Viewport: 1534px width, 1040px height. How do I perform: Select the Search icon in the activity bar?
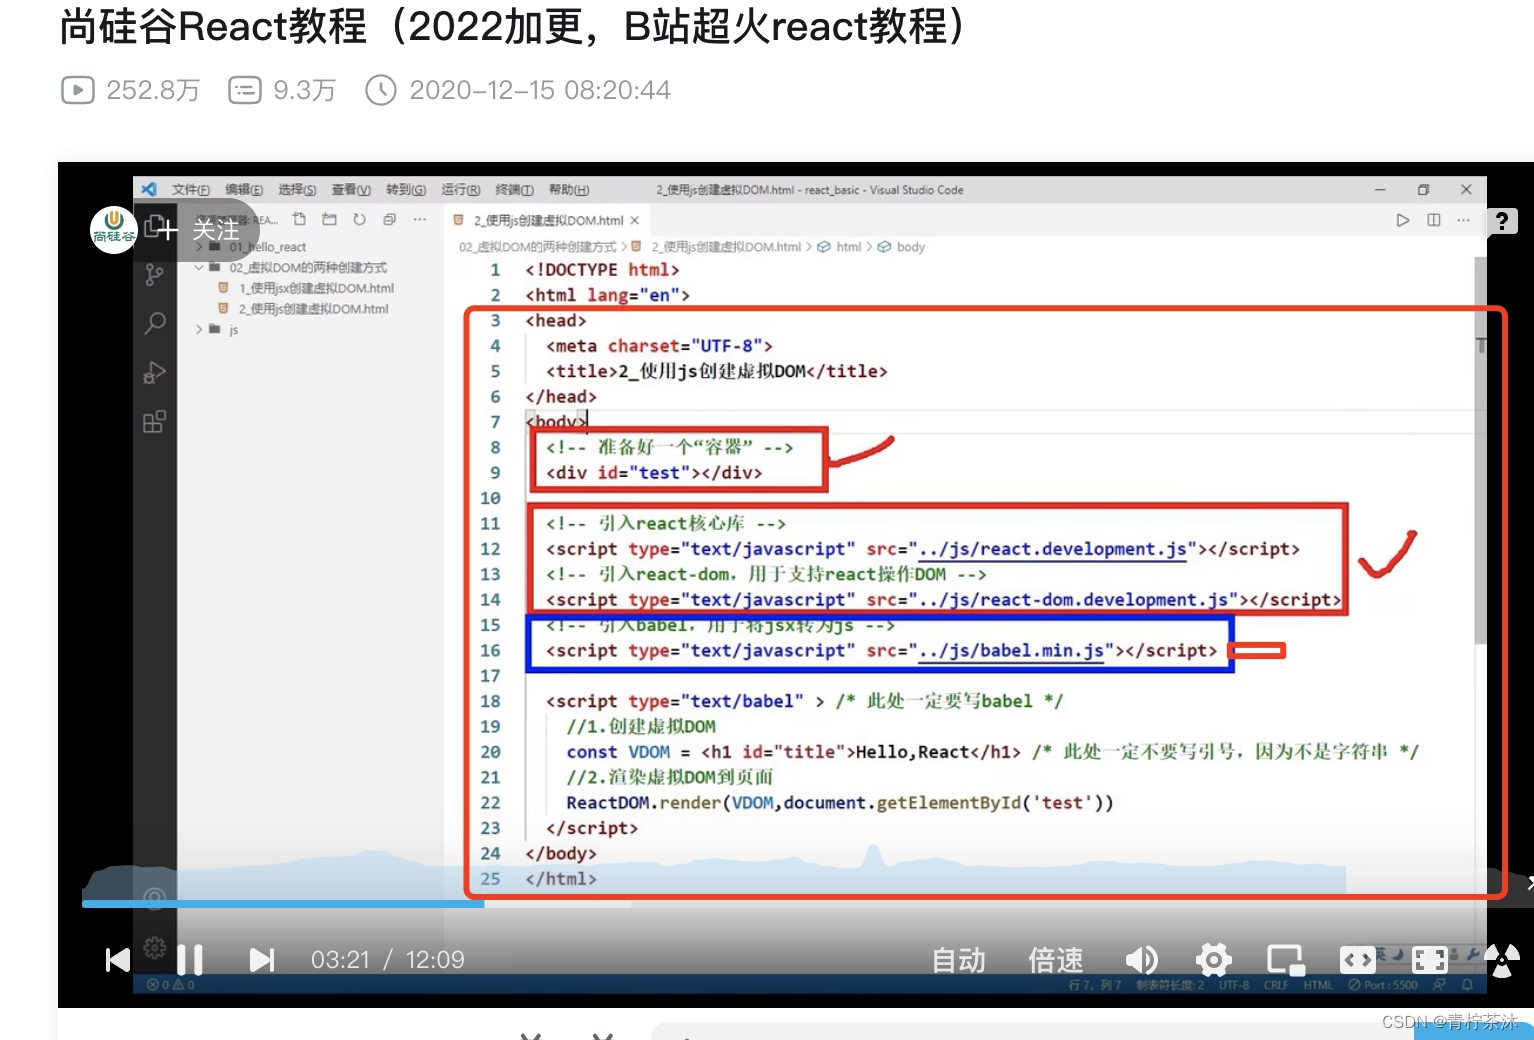click(x=153, y=323)
